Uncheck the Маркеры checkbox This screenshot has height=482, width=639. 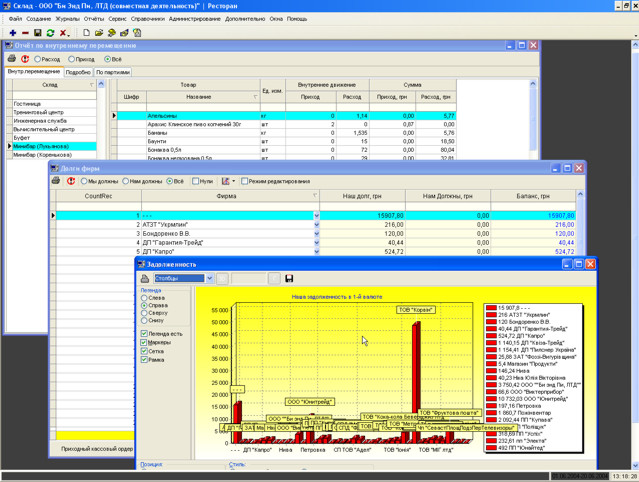point(145,343)
